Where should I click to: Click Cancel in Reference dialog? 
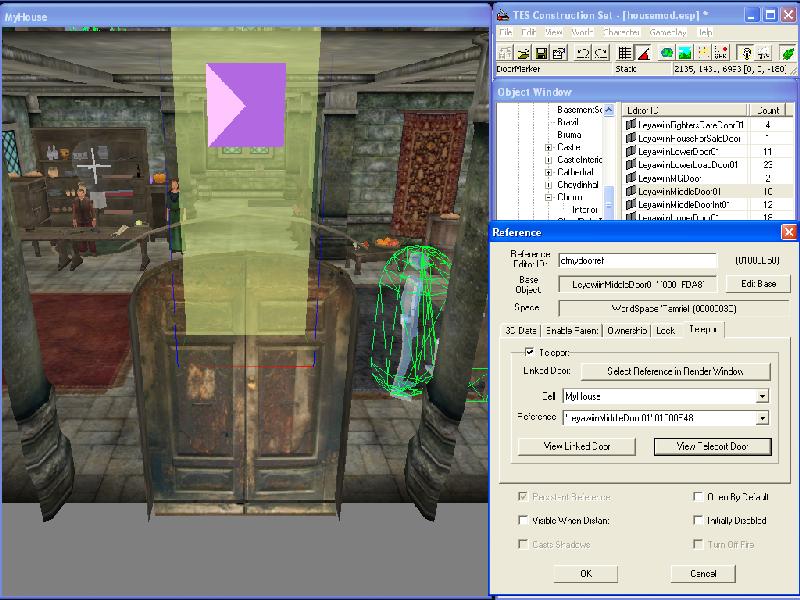point(703,573)
